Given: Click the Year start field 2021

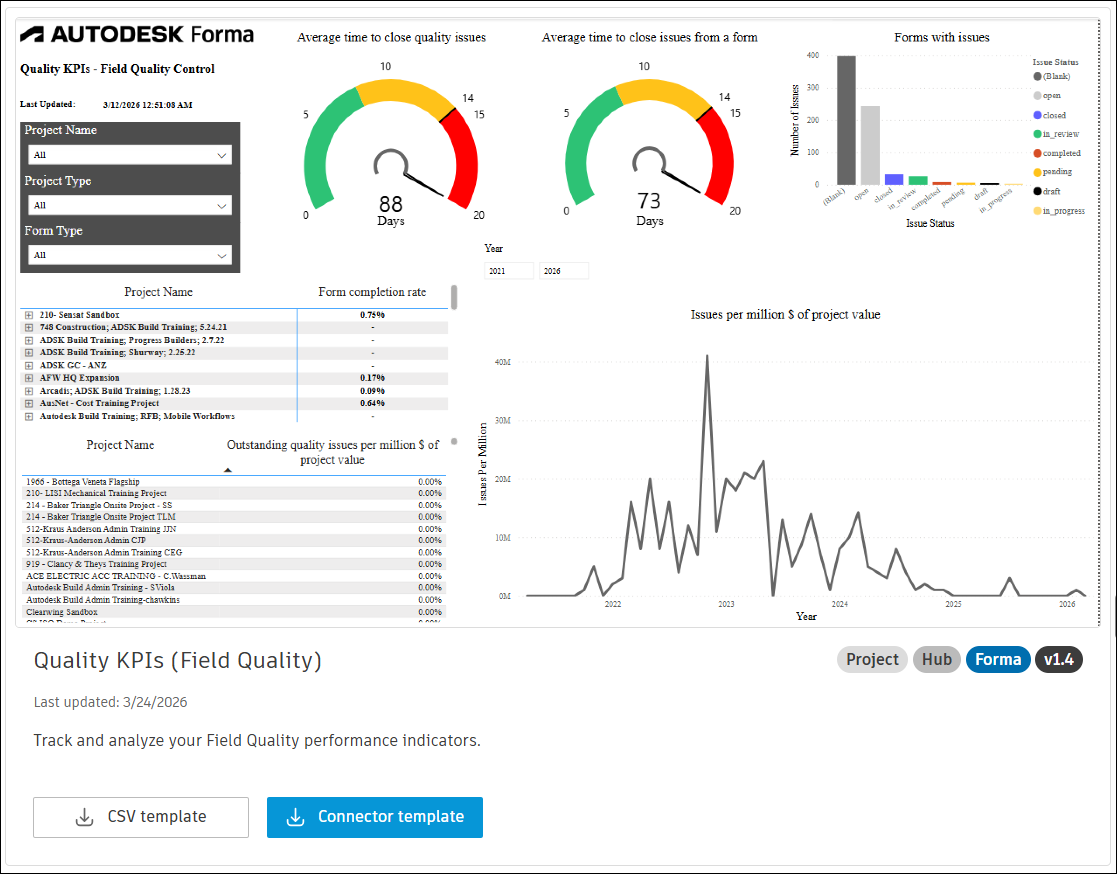Looking at the screenshot, I should (x=509, y=271).
